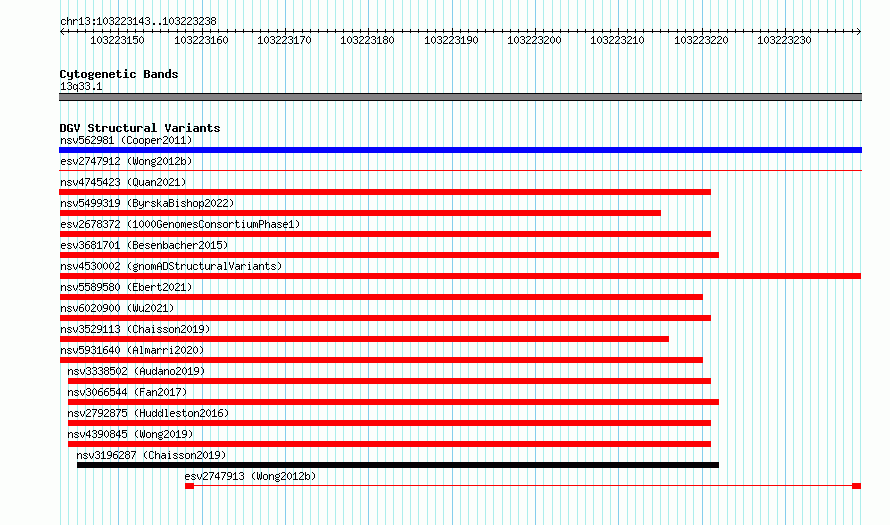Click the ruler's right arrowhead
Image resolution: width=890 pixels, height=525 pixels.
click(x=858, y=32)
